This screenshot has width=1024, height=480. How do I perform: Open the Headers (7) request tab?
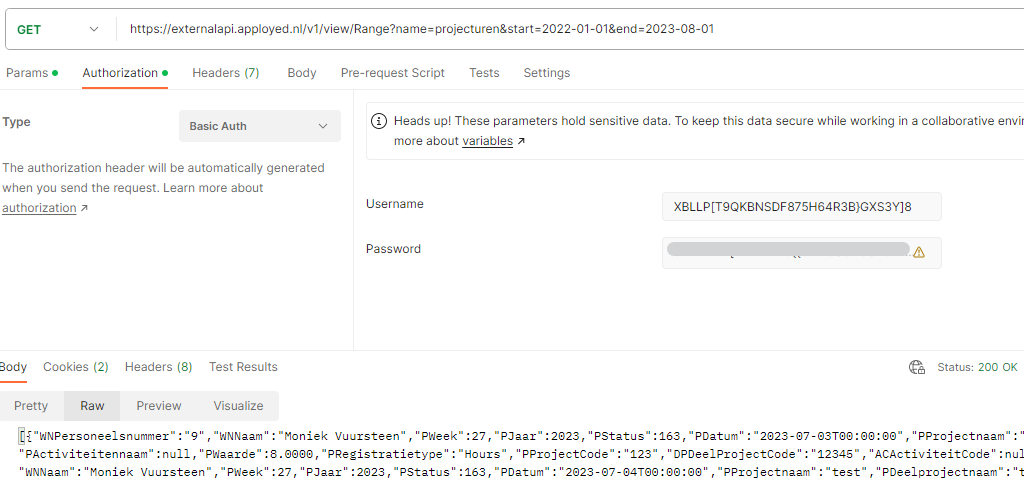(x=225, y=72)
